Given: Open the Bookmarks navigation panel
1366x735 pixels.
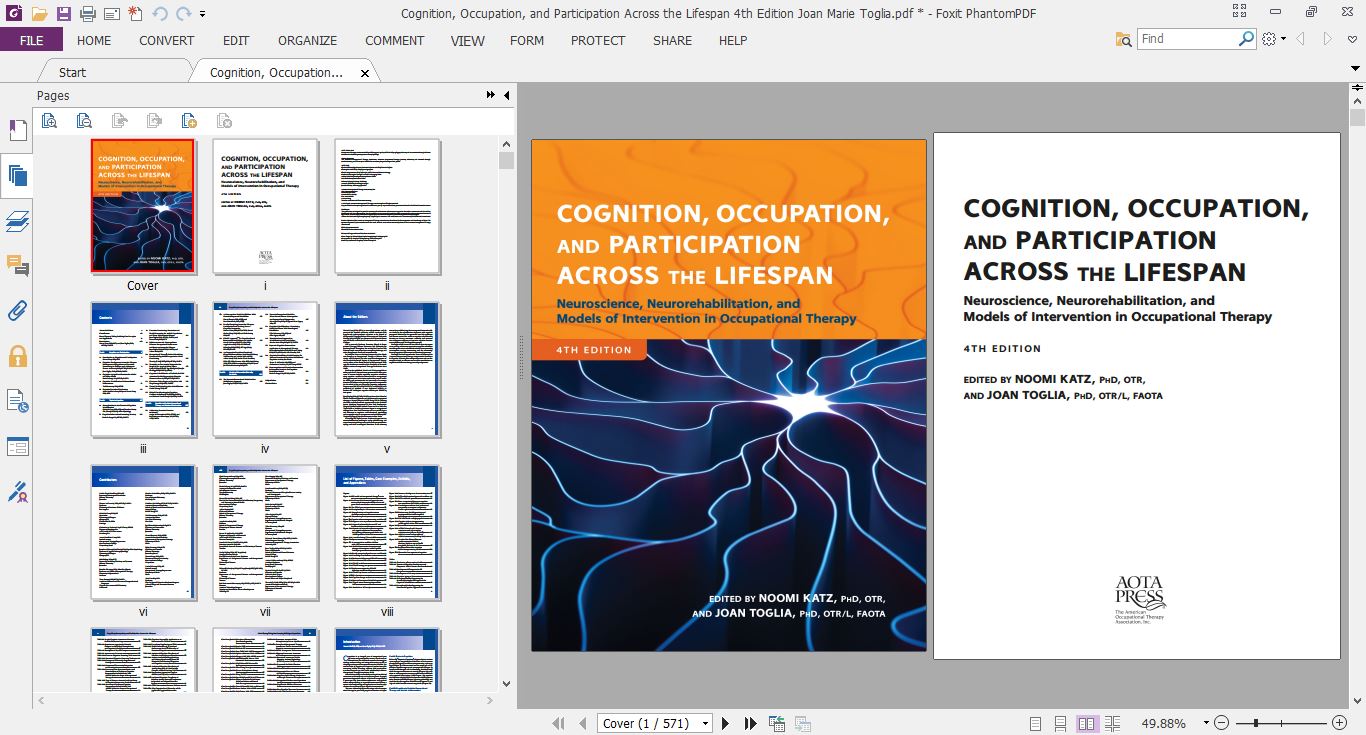Looking at the screenshot, I should (17, 131).
